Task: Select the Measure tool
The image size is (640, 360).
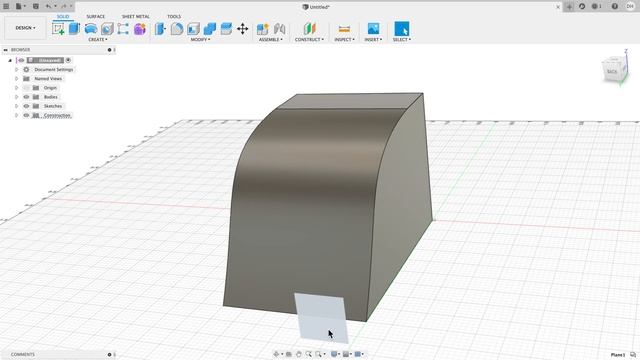Action: tap(344, 29)
